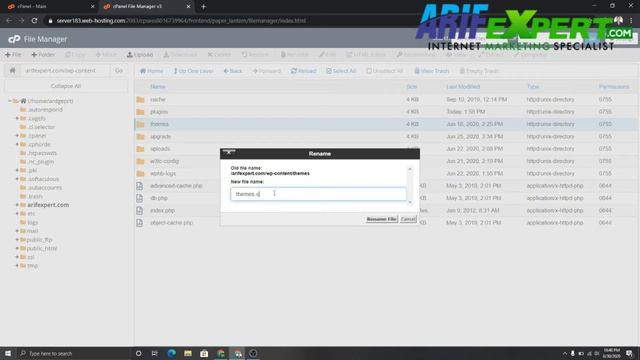Cancel the Rename dialog

[x=408, y=219]
